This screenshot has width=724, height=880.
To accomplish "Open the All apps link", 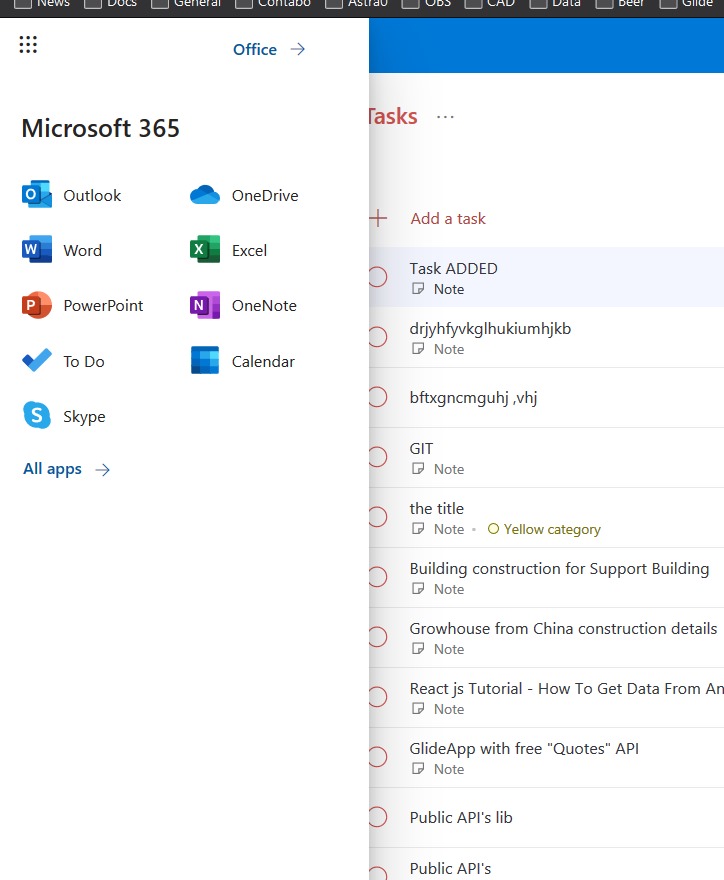I will click(x=66, y=469).
